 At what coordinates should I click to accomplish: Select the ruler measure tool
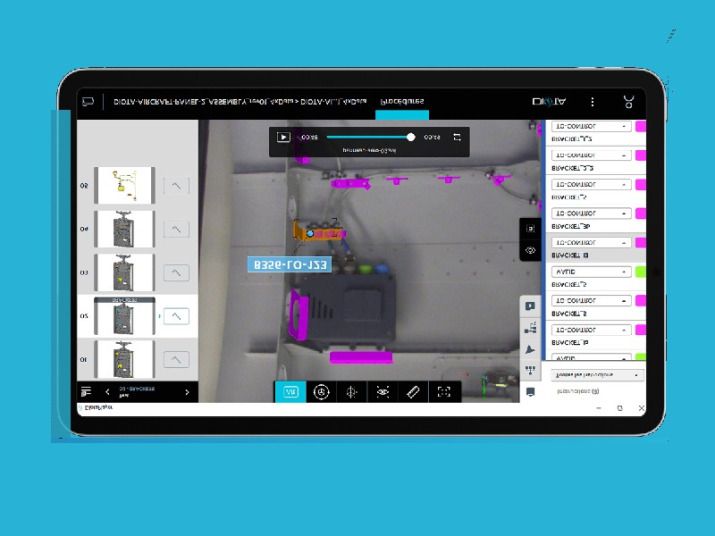coord(413,392)
